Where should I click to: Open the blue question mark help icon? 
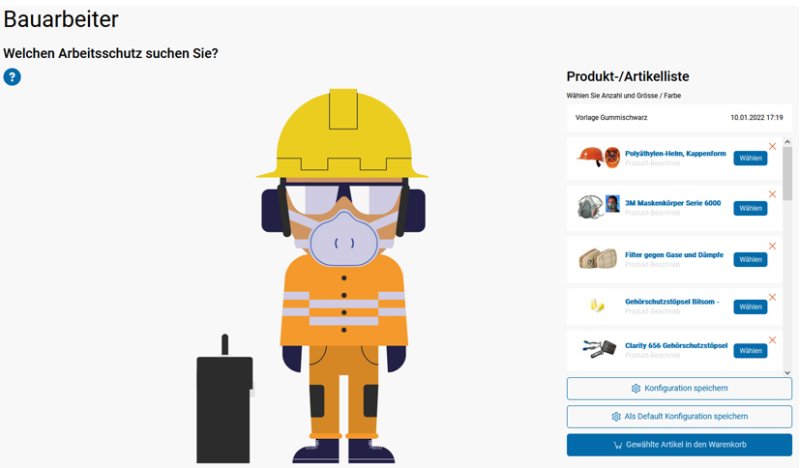(12, 77)
